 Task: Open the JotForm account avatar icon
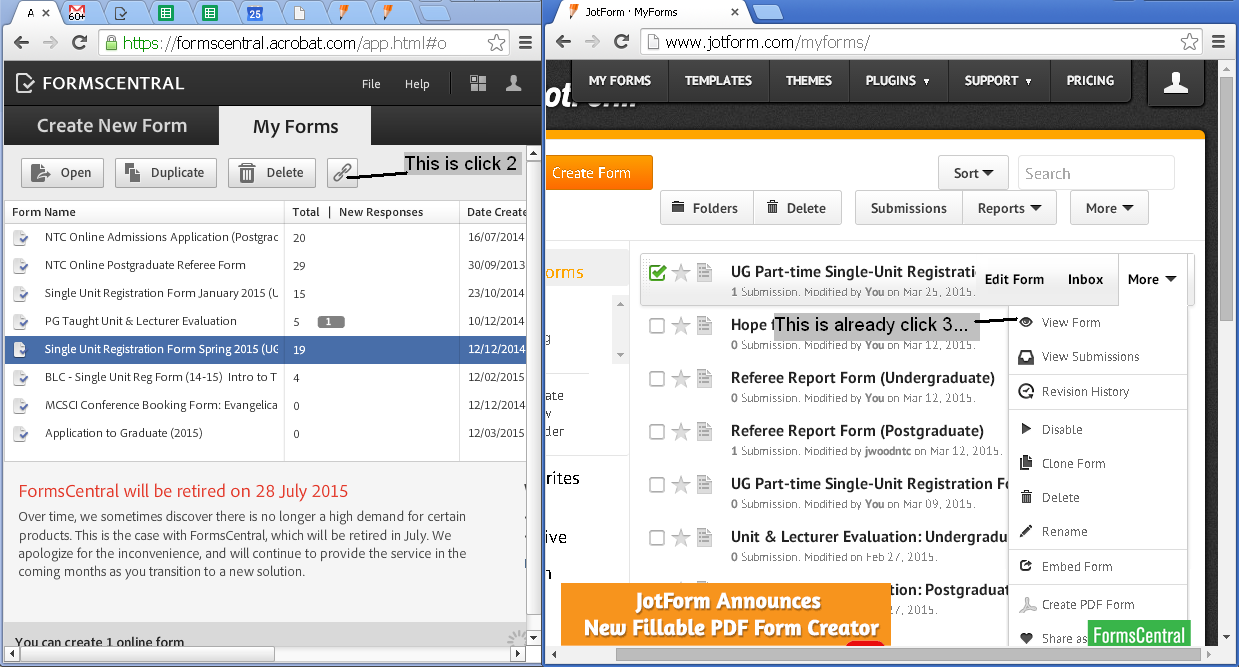pos(1176,83)
